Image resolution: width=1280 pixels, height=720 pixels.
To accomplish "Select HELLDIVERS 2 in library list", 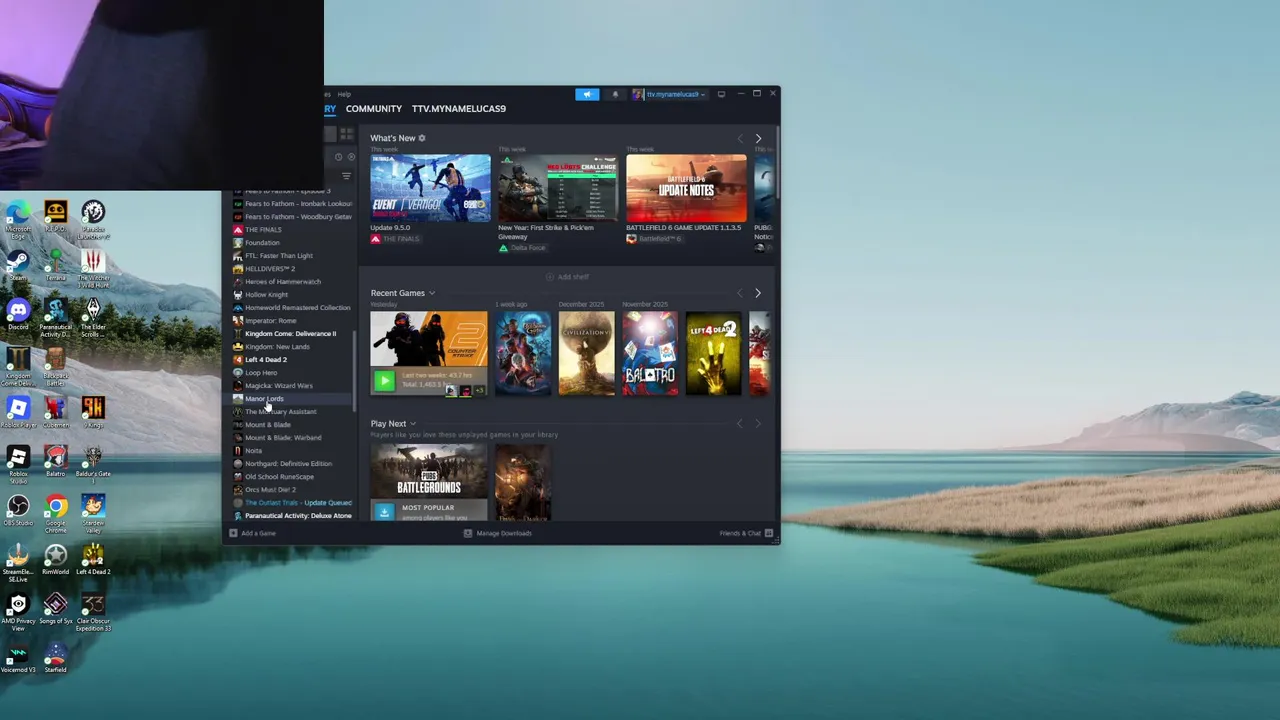I will click(x=294, y=269).
